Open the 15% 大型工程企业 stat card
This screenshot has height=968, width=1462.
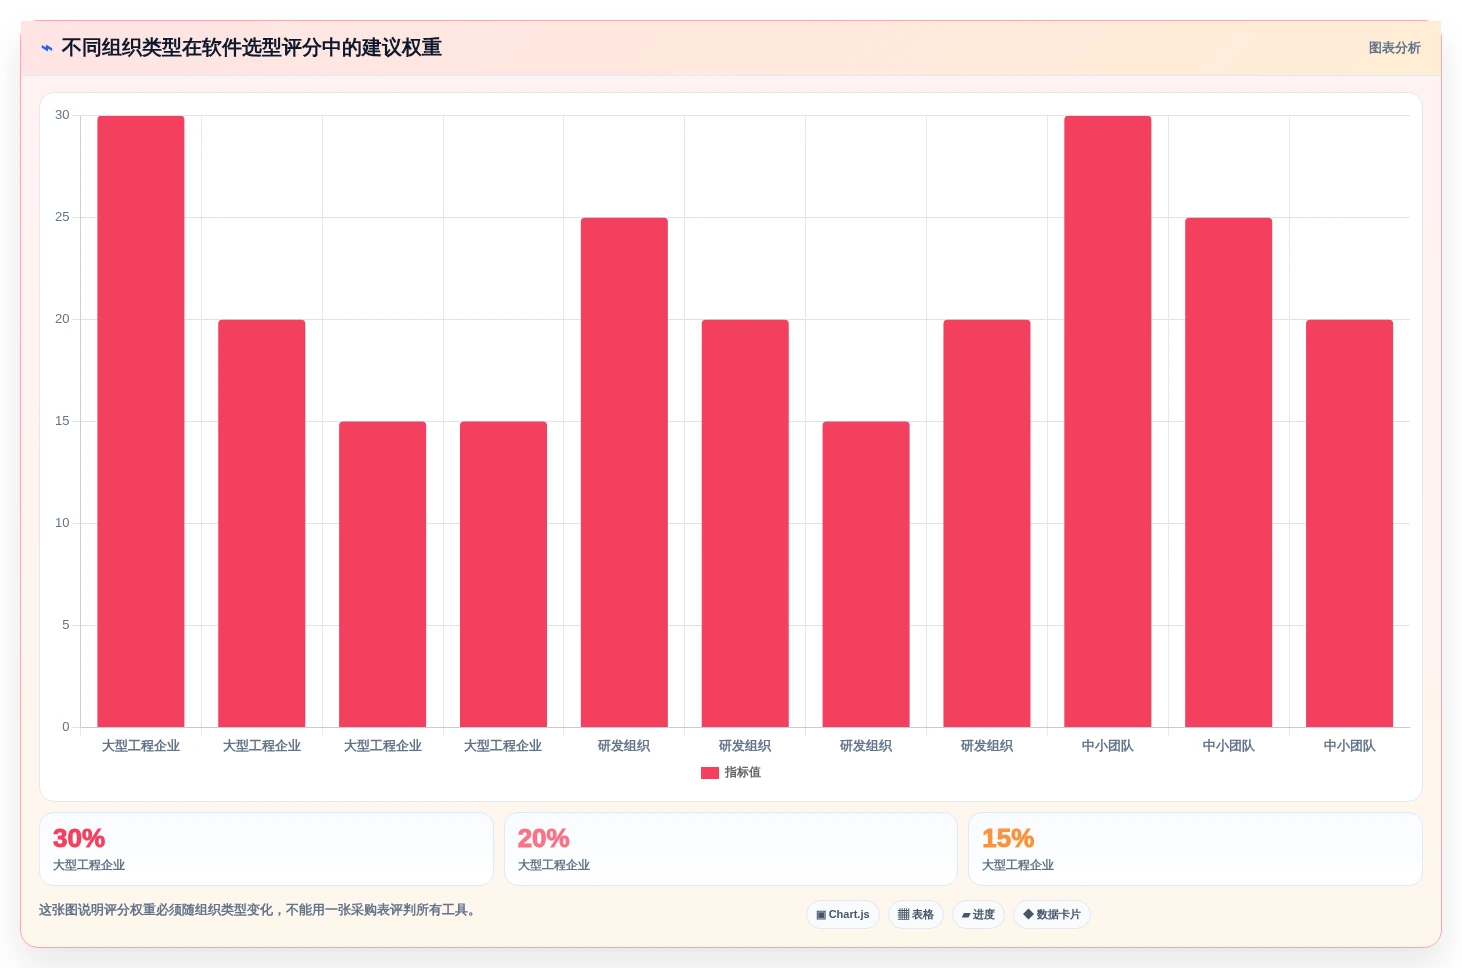pyautogui.click(x=1195, y=849)
